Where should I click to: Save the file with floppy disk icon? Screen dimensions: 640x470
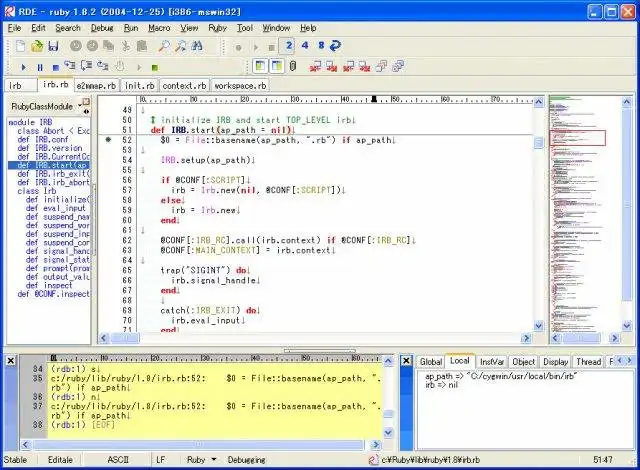53,46
